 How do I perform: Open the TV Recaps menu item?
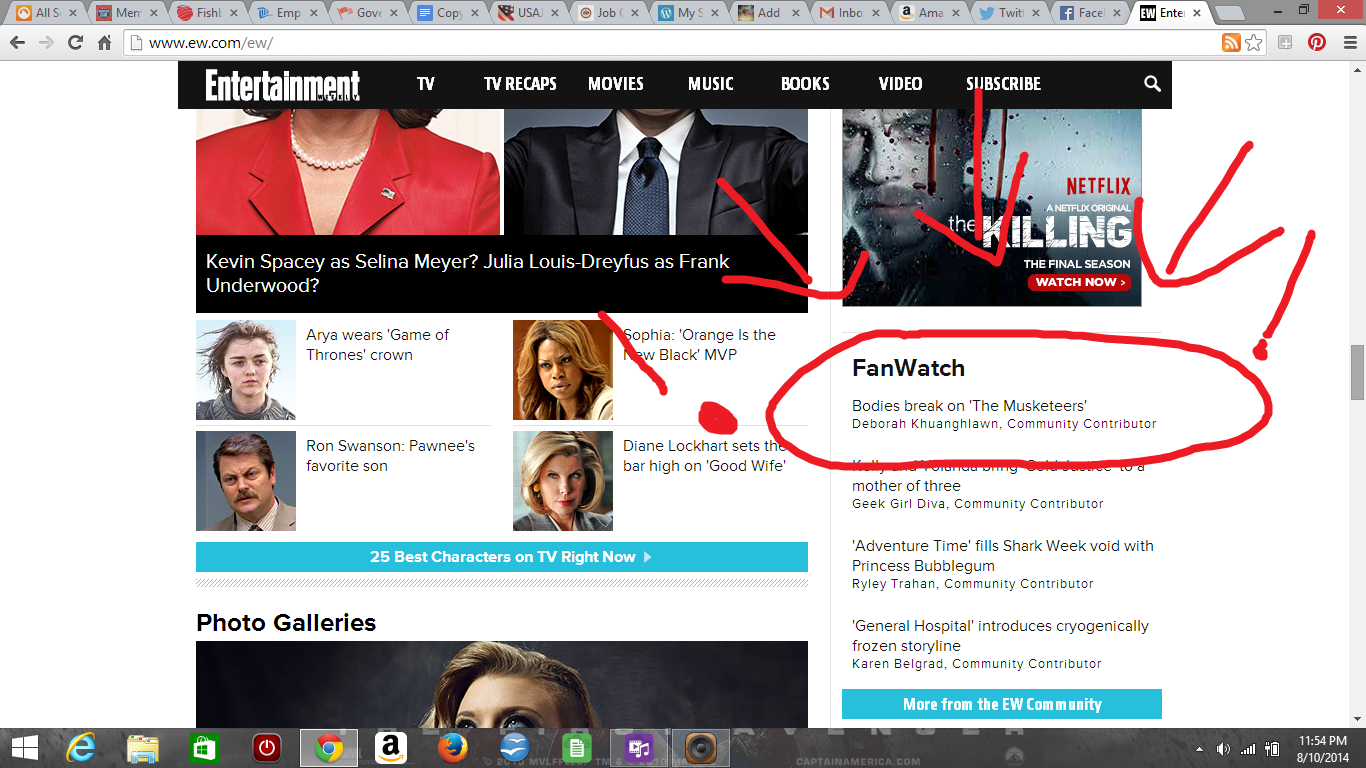pos(520,84)
